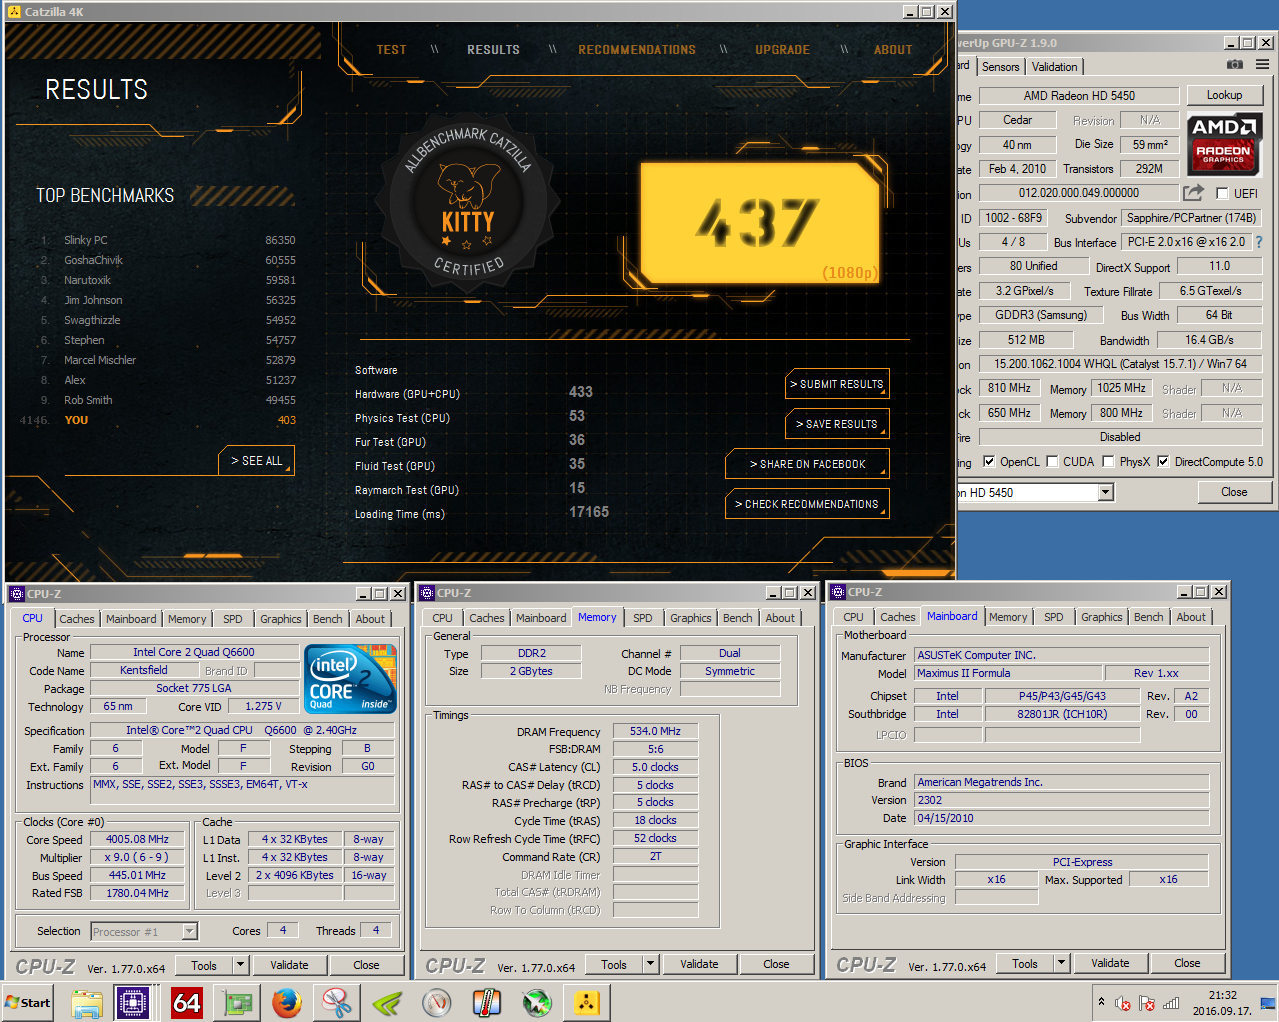This screenshot has height=1022, width=1279.
Task: Click Close button in GPU-Z
Action: (x=1234, y=492)
